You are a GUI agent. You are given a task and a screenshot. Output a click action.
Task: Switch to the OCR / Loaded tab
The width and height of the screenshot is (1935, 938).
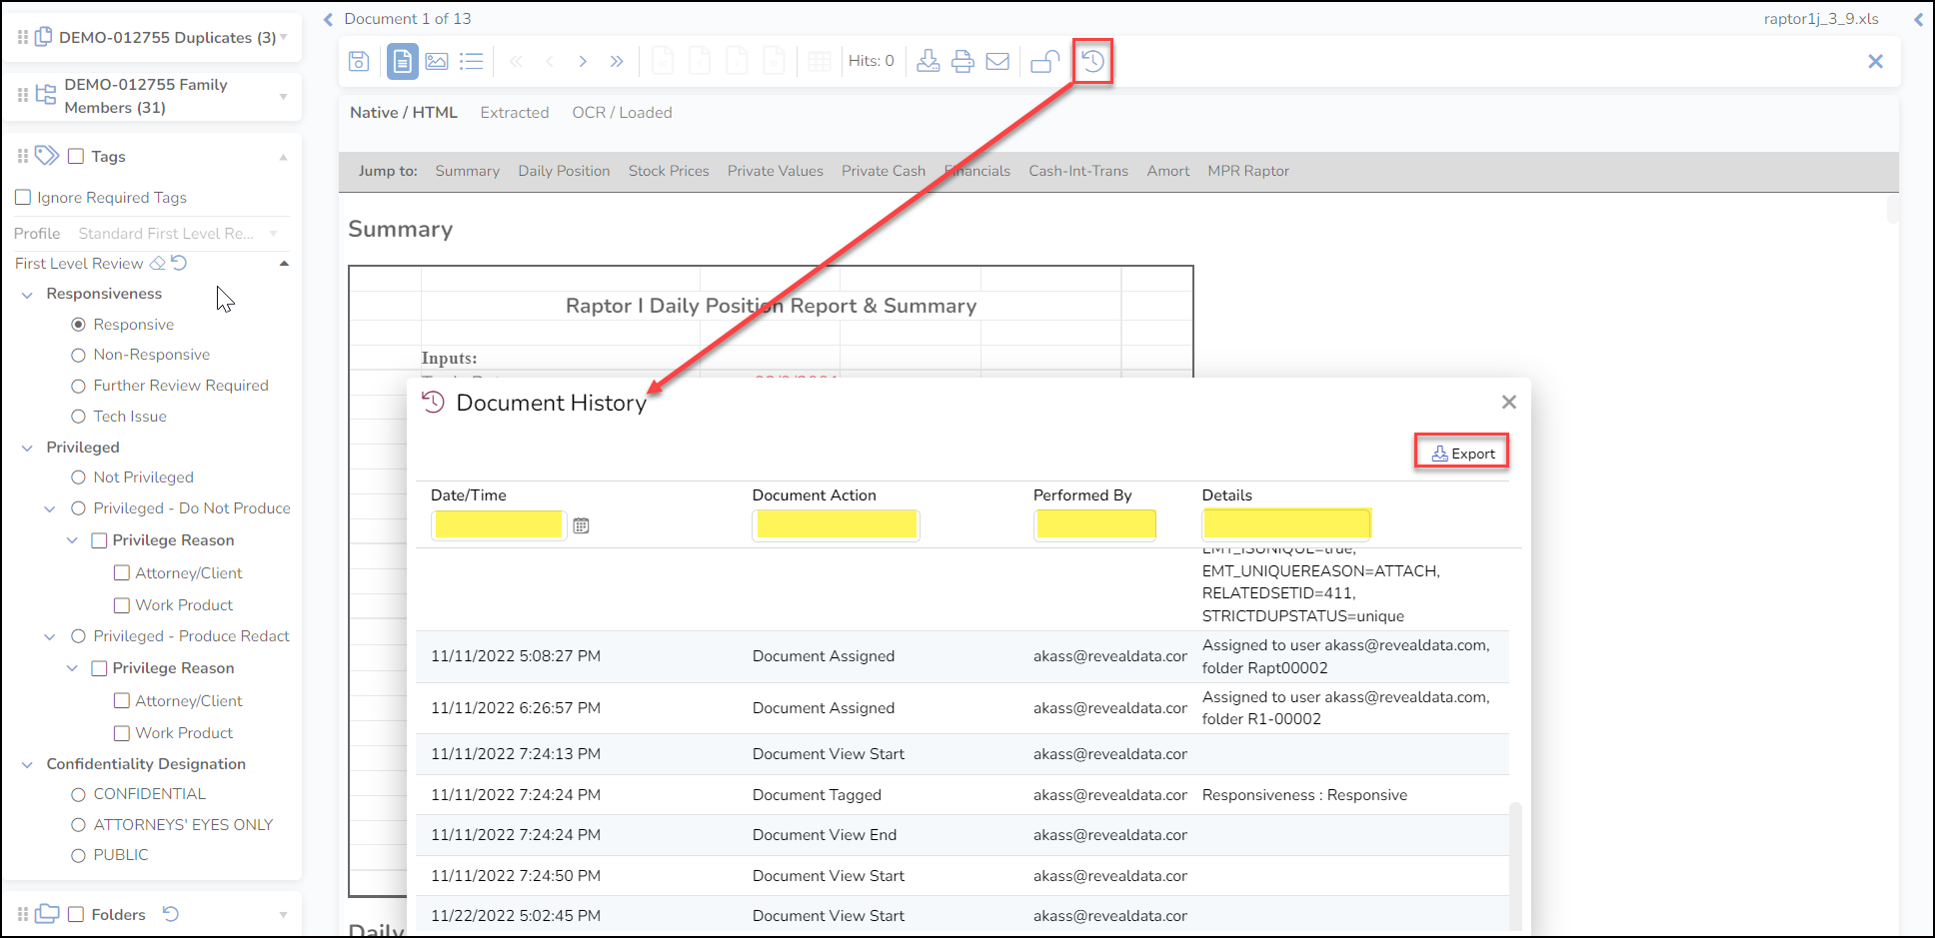click(621, 113)
